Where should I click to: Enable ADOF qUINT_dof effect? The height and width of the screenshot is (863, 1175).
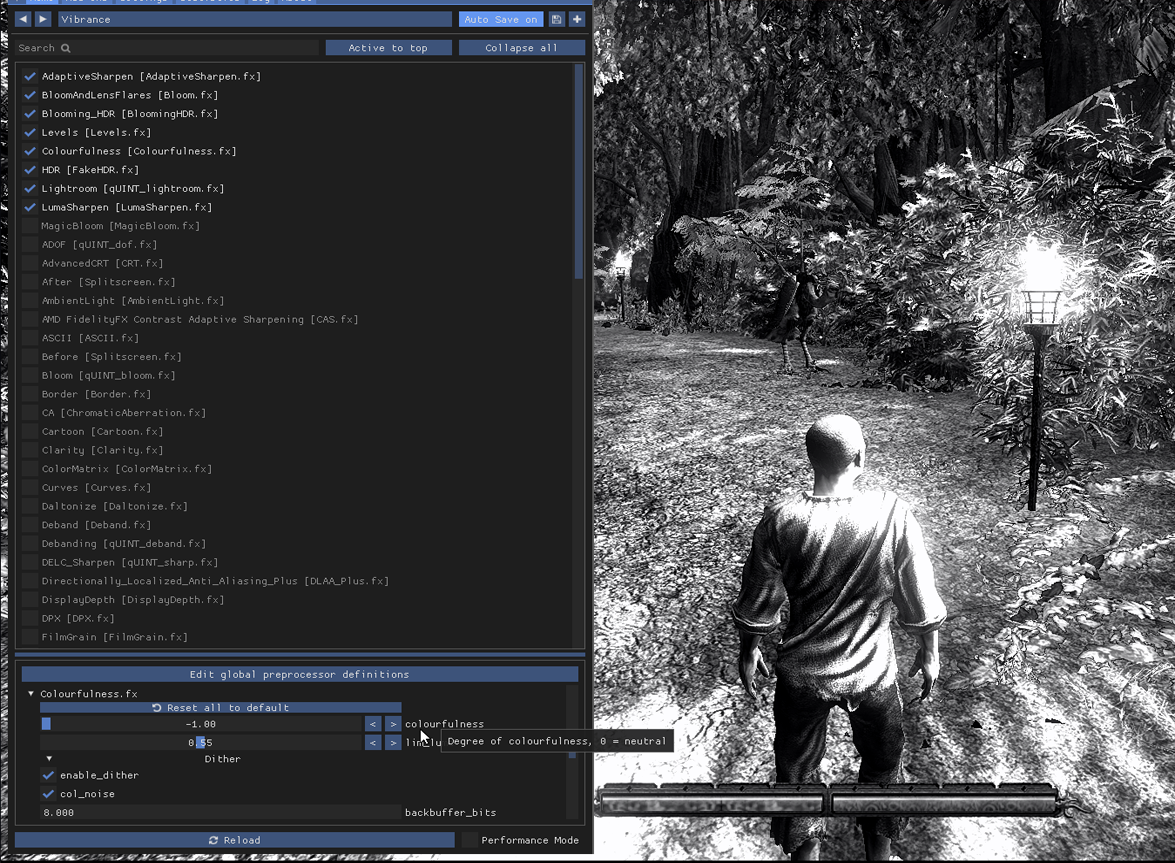pos(30,244)
